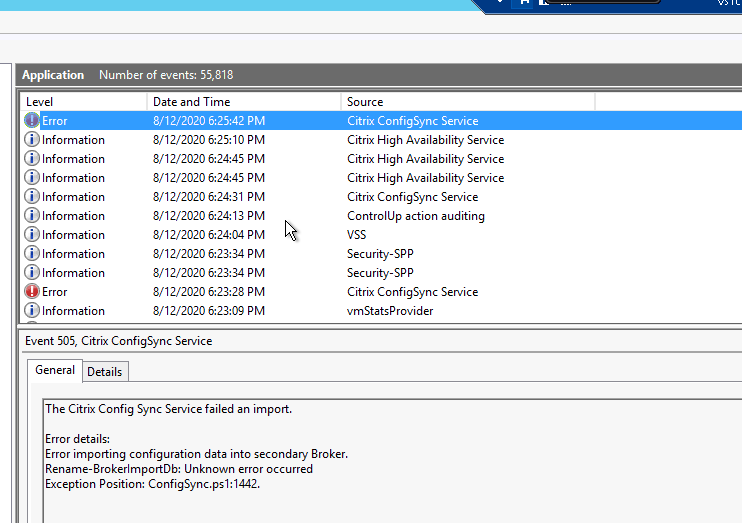Click the 8/12/2020 6:23:09 PM date cell
The image size is (742, 523).
tap(209, 310)
